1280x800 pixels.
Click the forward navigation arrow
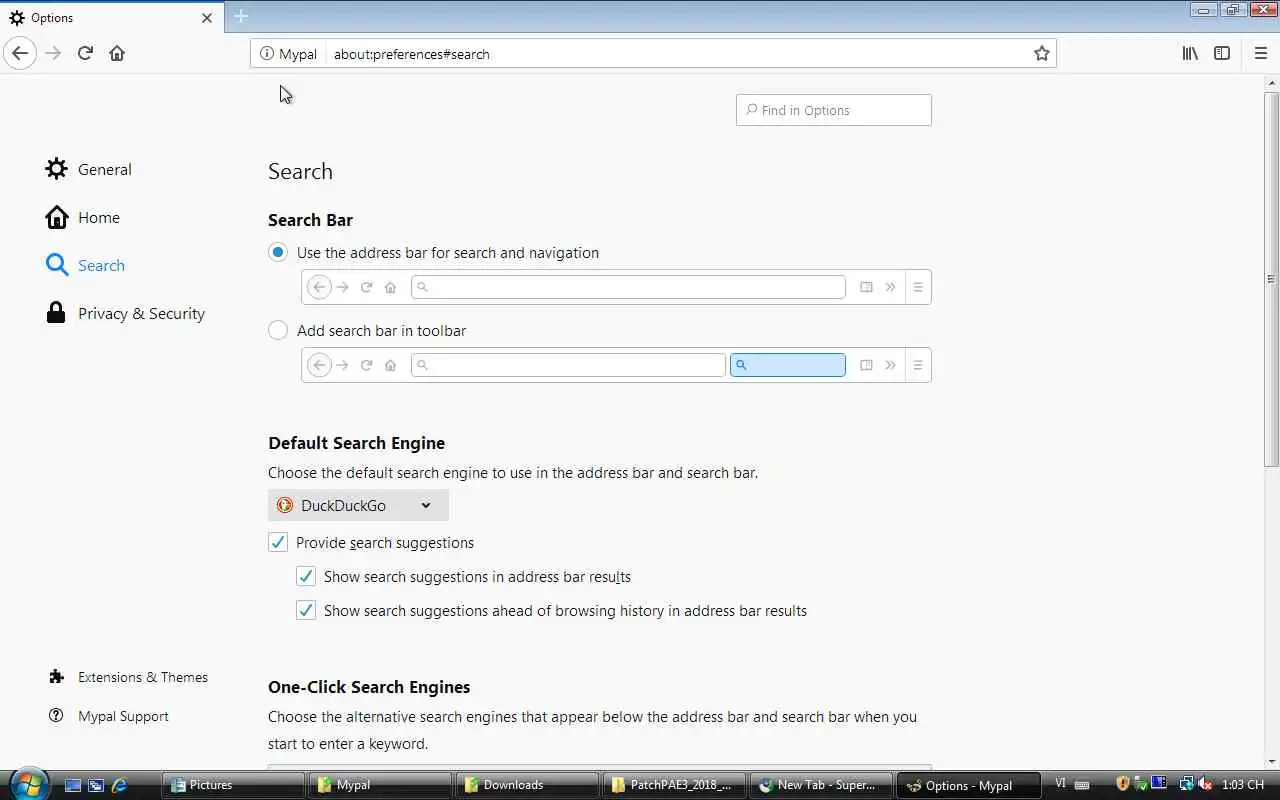pyautogui.click(x=53, y=53)
